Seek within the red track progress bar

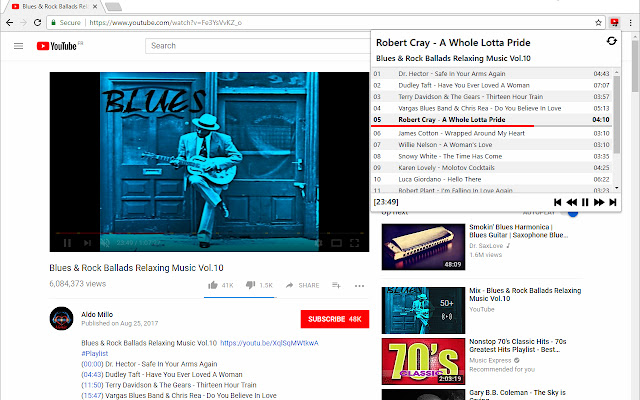click(x=492, y=126)
